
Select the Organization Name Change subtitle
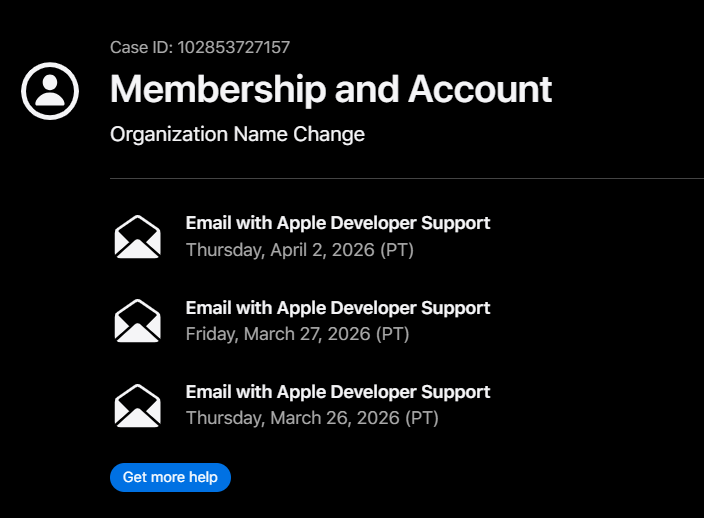pyautogui.click(x=237, y=134)
